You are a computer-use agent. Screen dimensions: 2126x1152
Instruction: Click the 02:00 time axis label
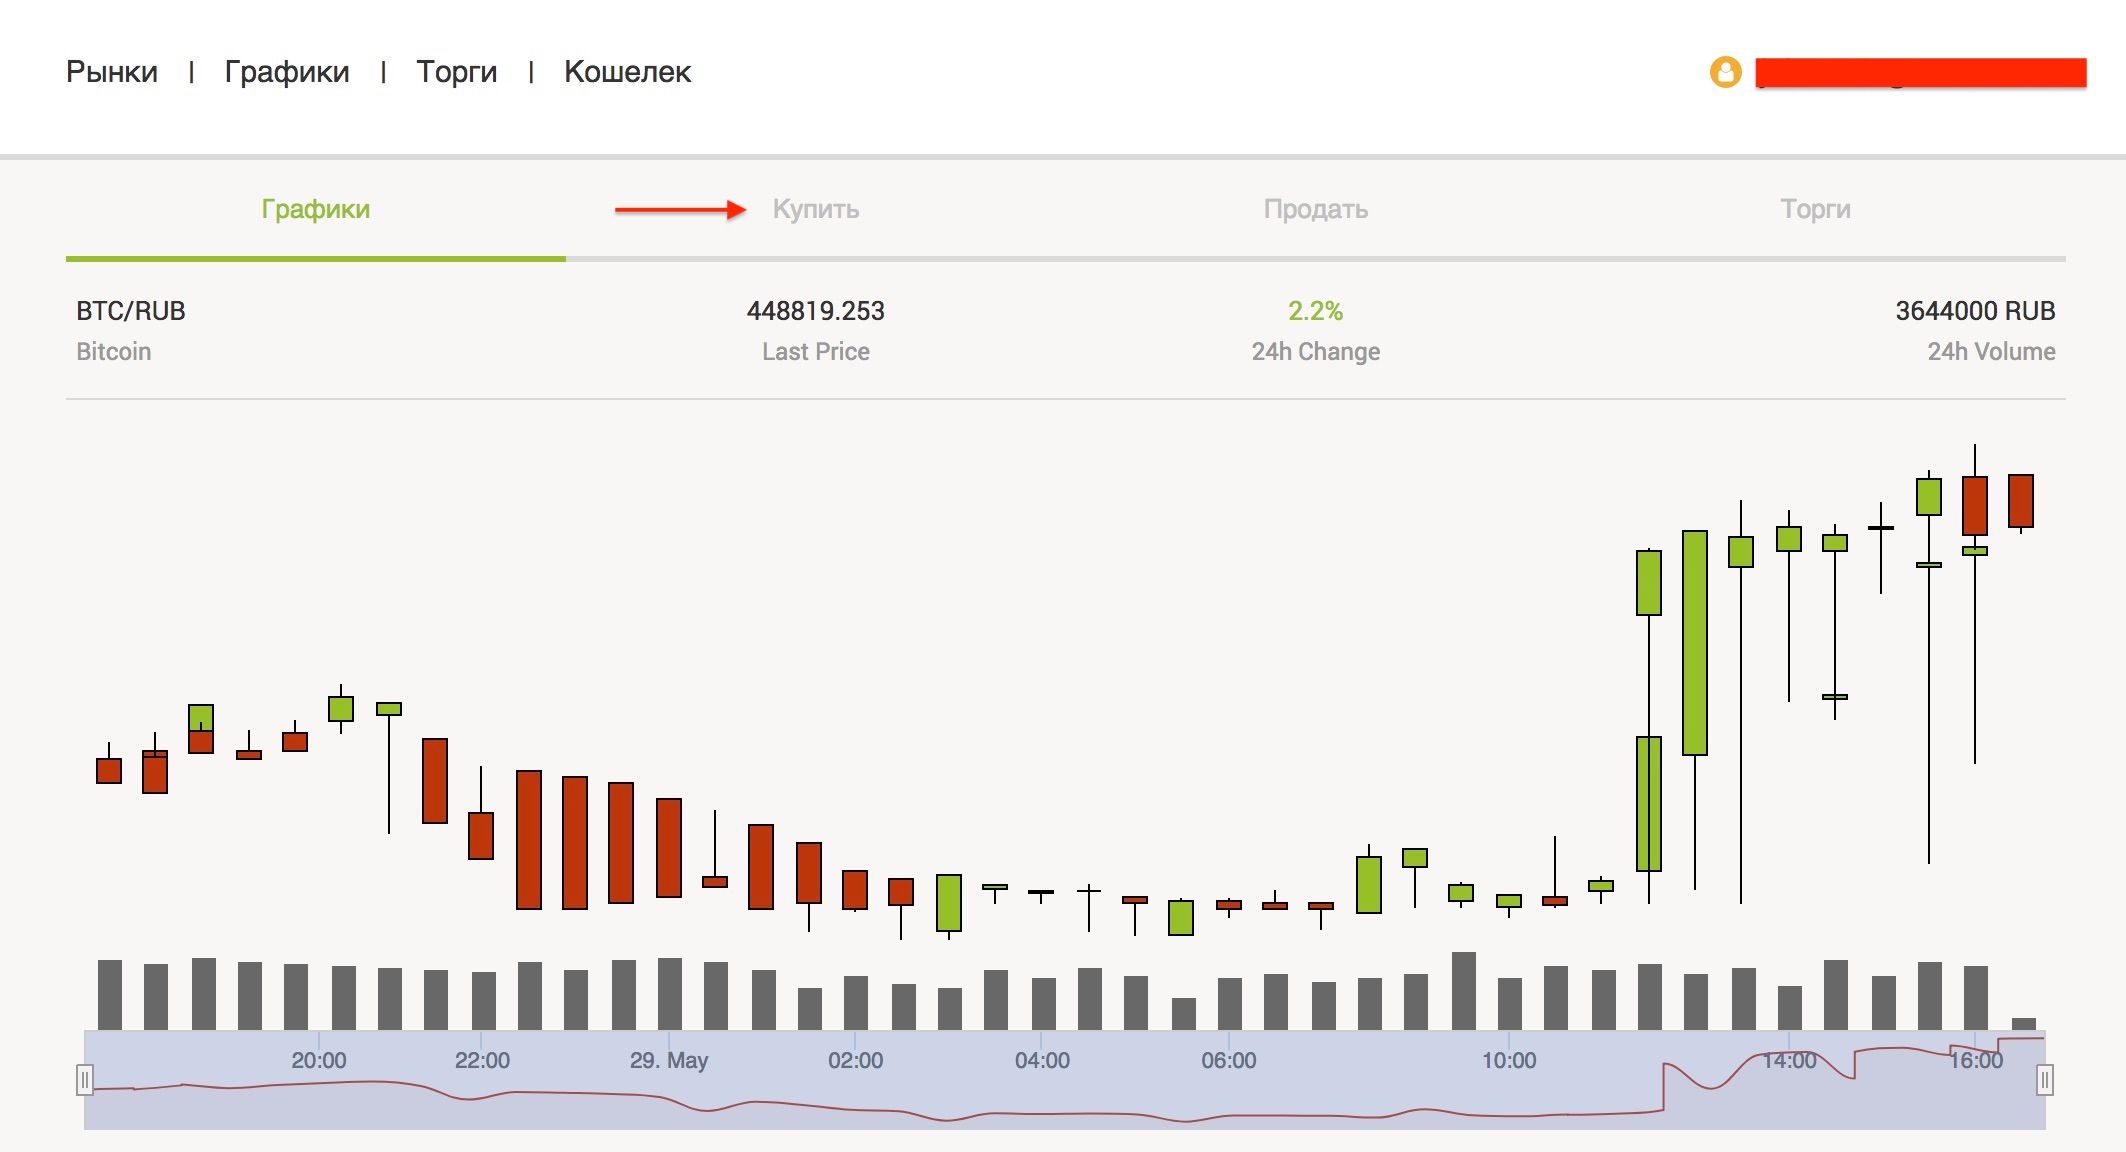pos(855,1061)
